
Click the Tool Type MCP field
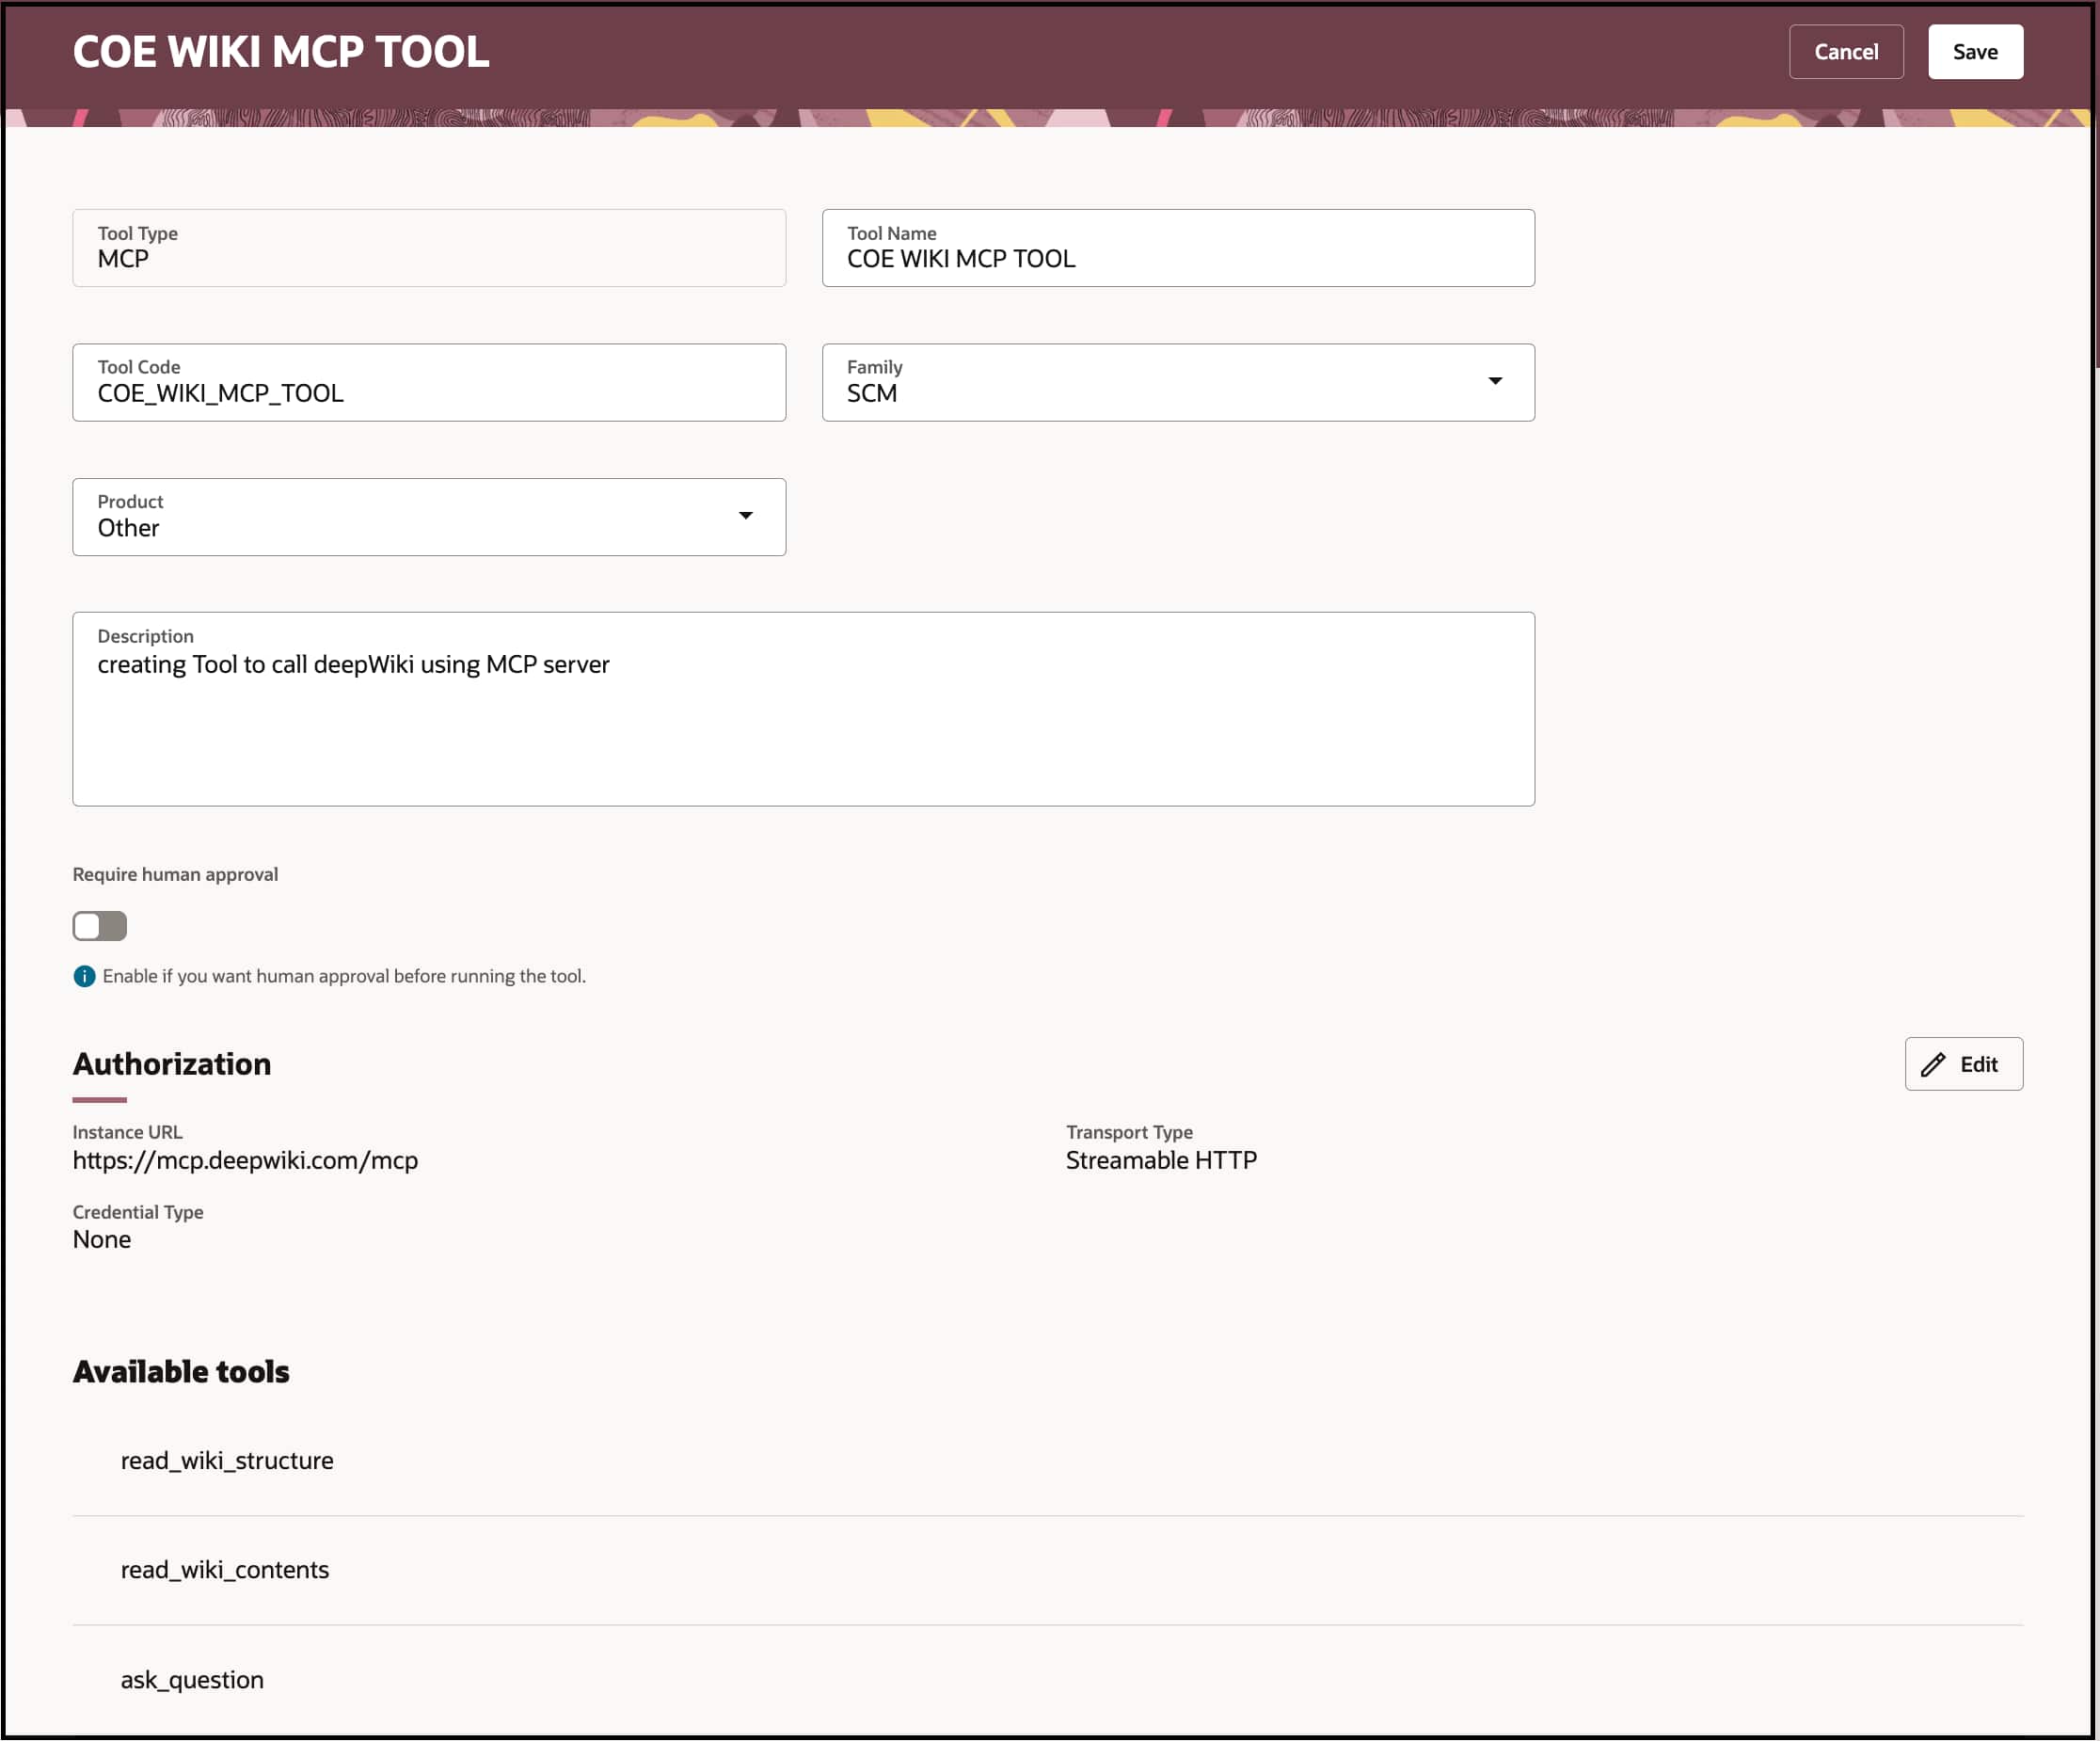point(428,248)
